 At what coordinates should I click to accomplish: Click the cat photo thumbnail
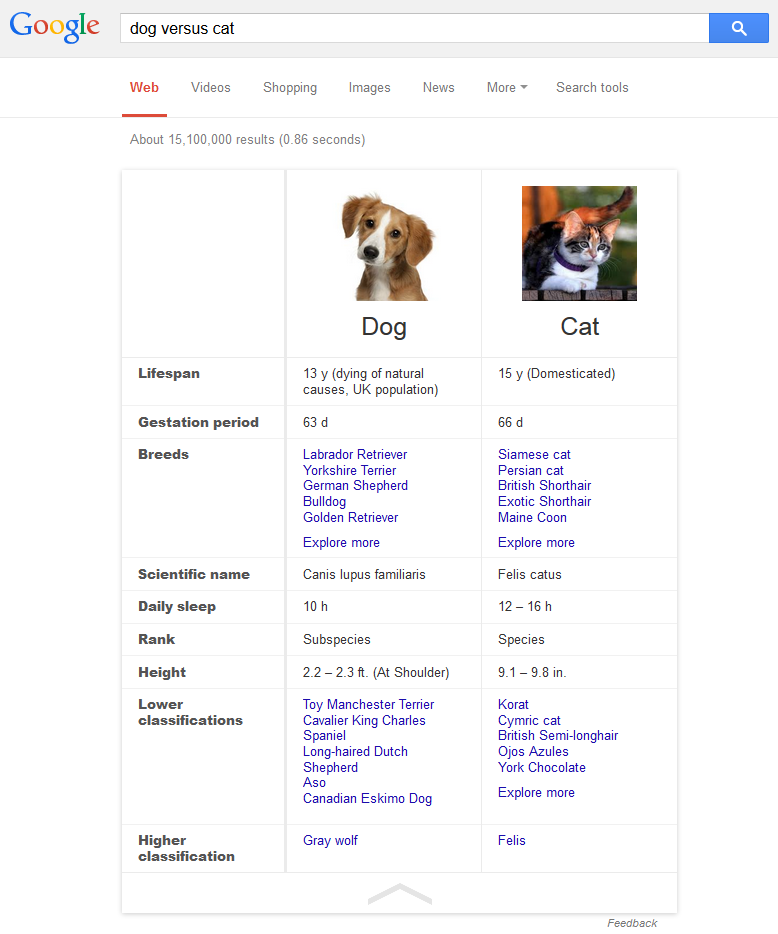click(x=579, y=243)
